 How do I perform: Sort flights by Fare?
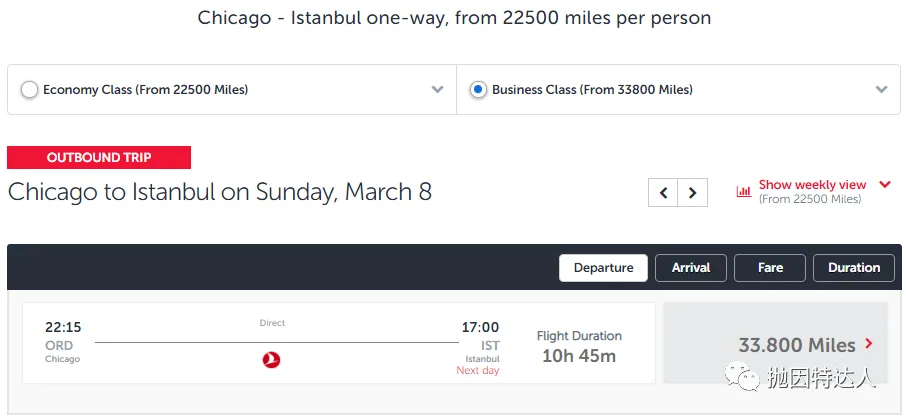point(770,268)
